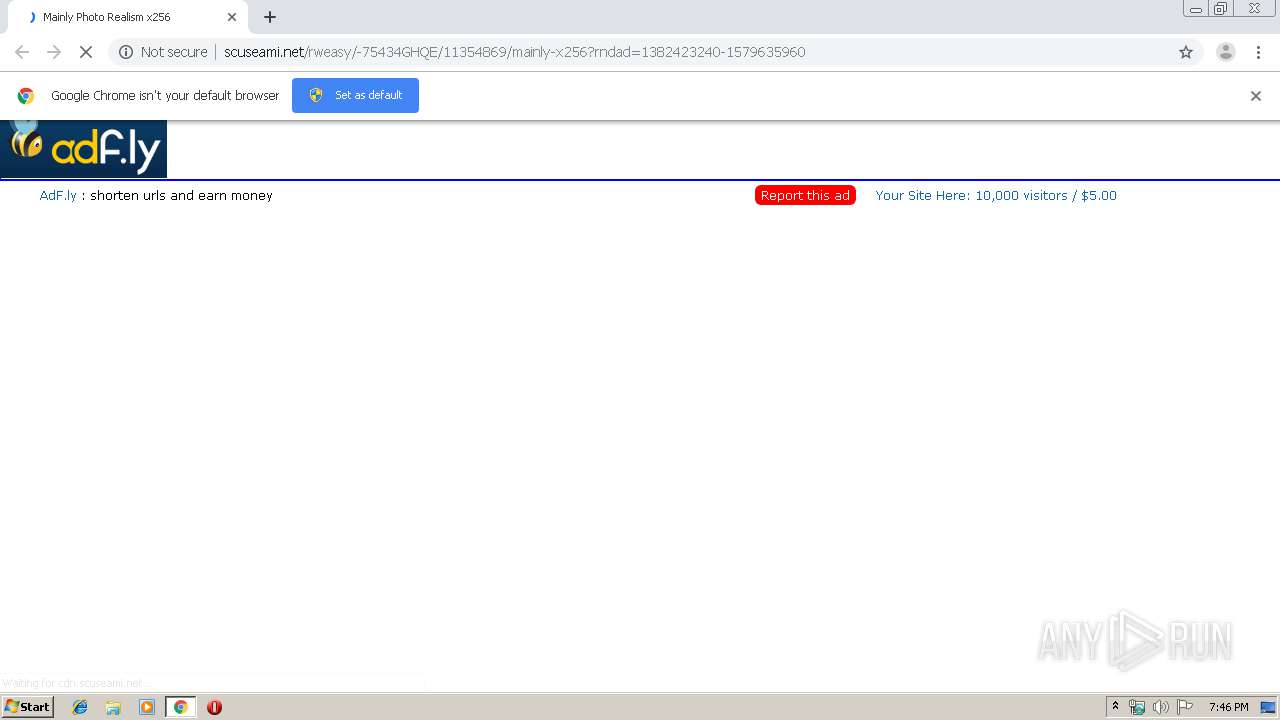The height and width of the screenshot is (720, 1280).
Task: View site info for Not secure
Action: coord(163,52)
